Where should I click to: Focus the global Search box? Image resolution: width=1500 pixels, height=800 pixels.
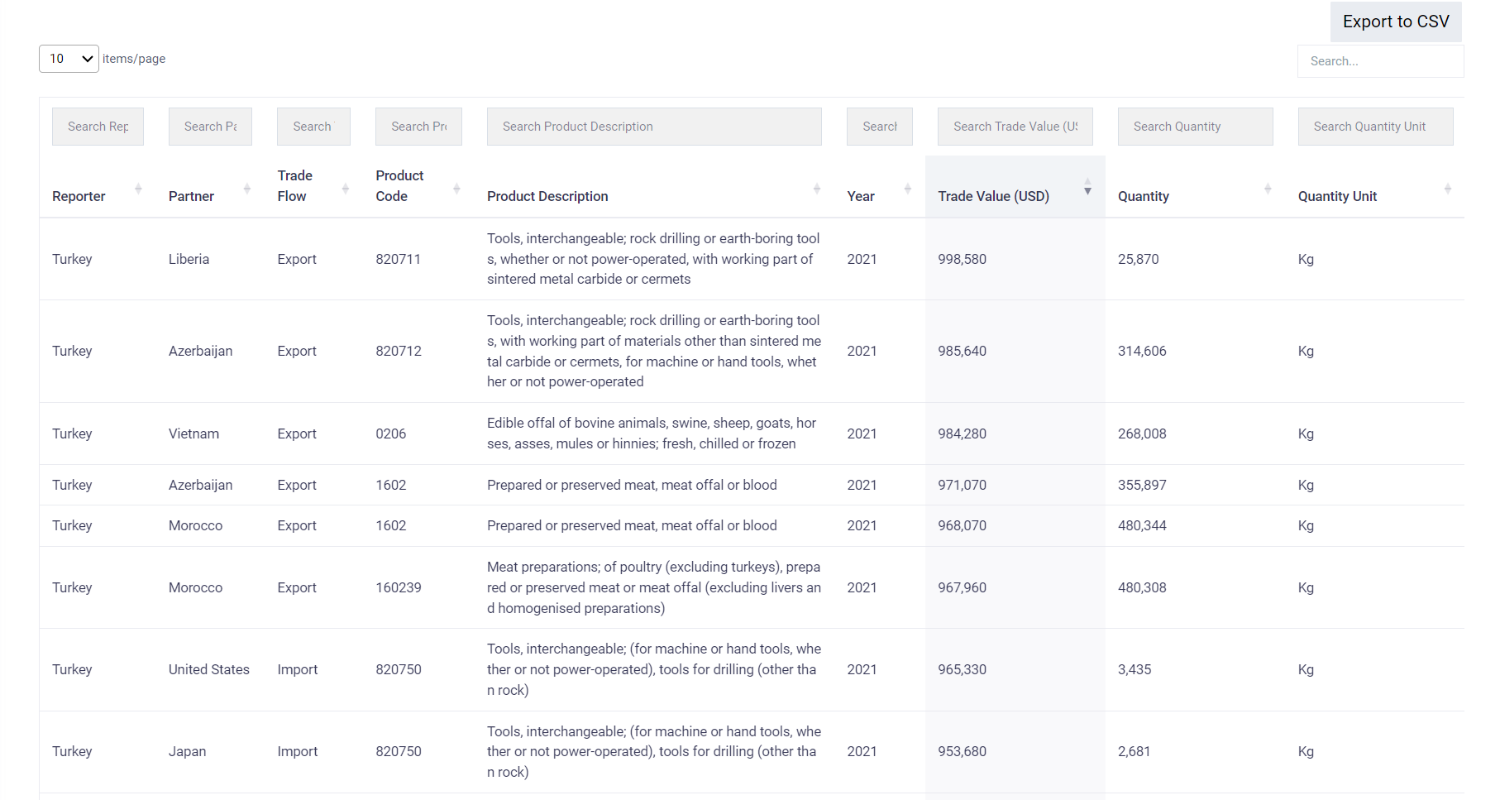[x=1380, y=61]
